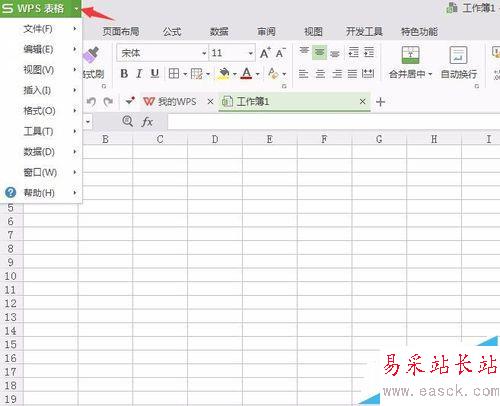Expand the borders dropdown arrow

185,74
